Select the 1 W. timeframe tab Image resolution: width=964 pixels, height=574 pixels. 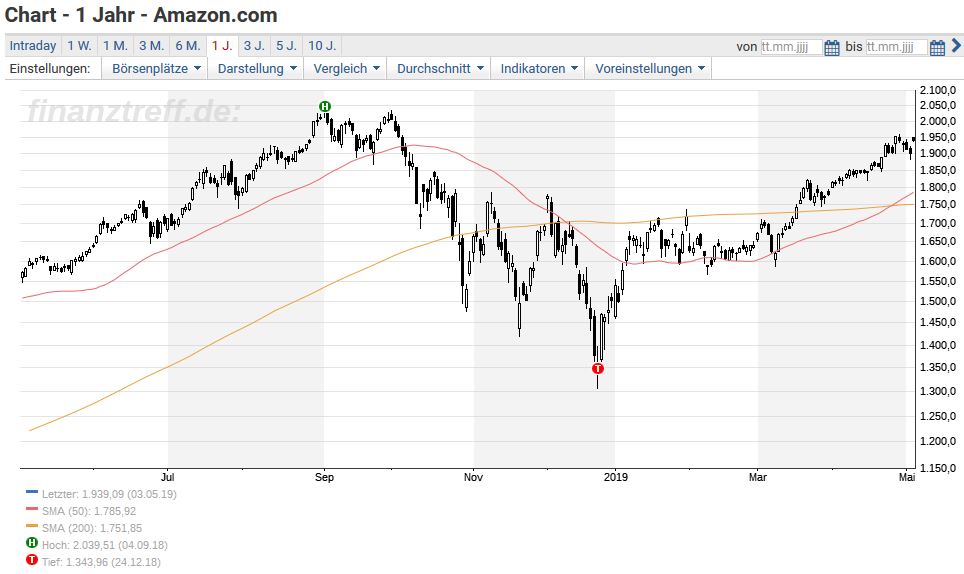point(79,45)
